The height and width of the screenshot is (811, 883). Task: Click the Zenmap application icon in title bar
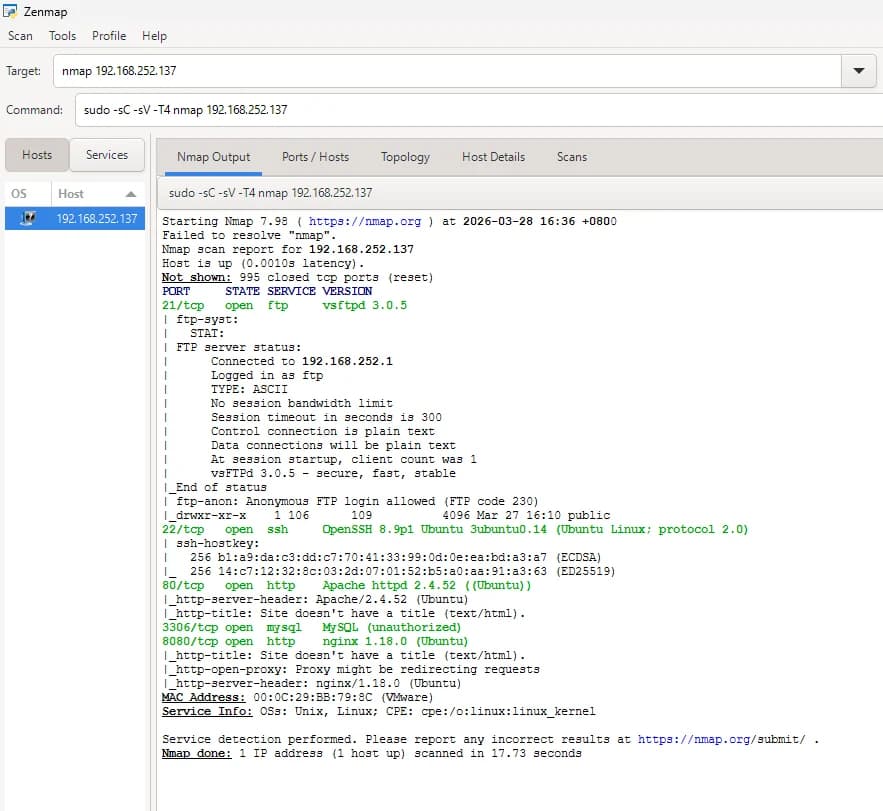point(10,11)
